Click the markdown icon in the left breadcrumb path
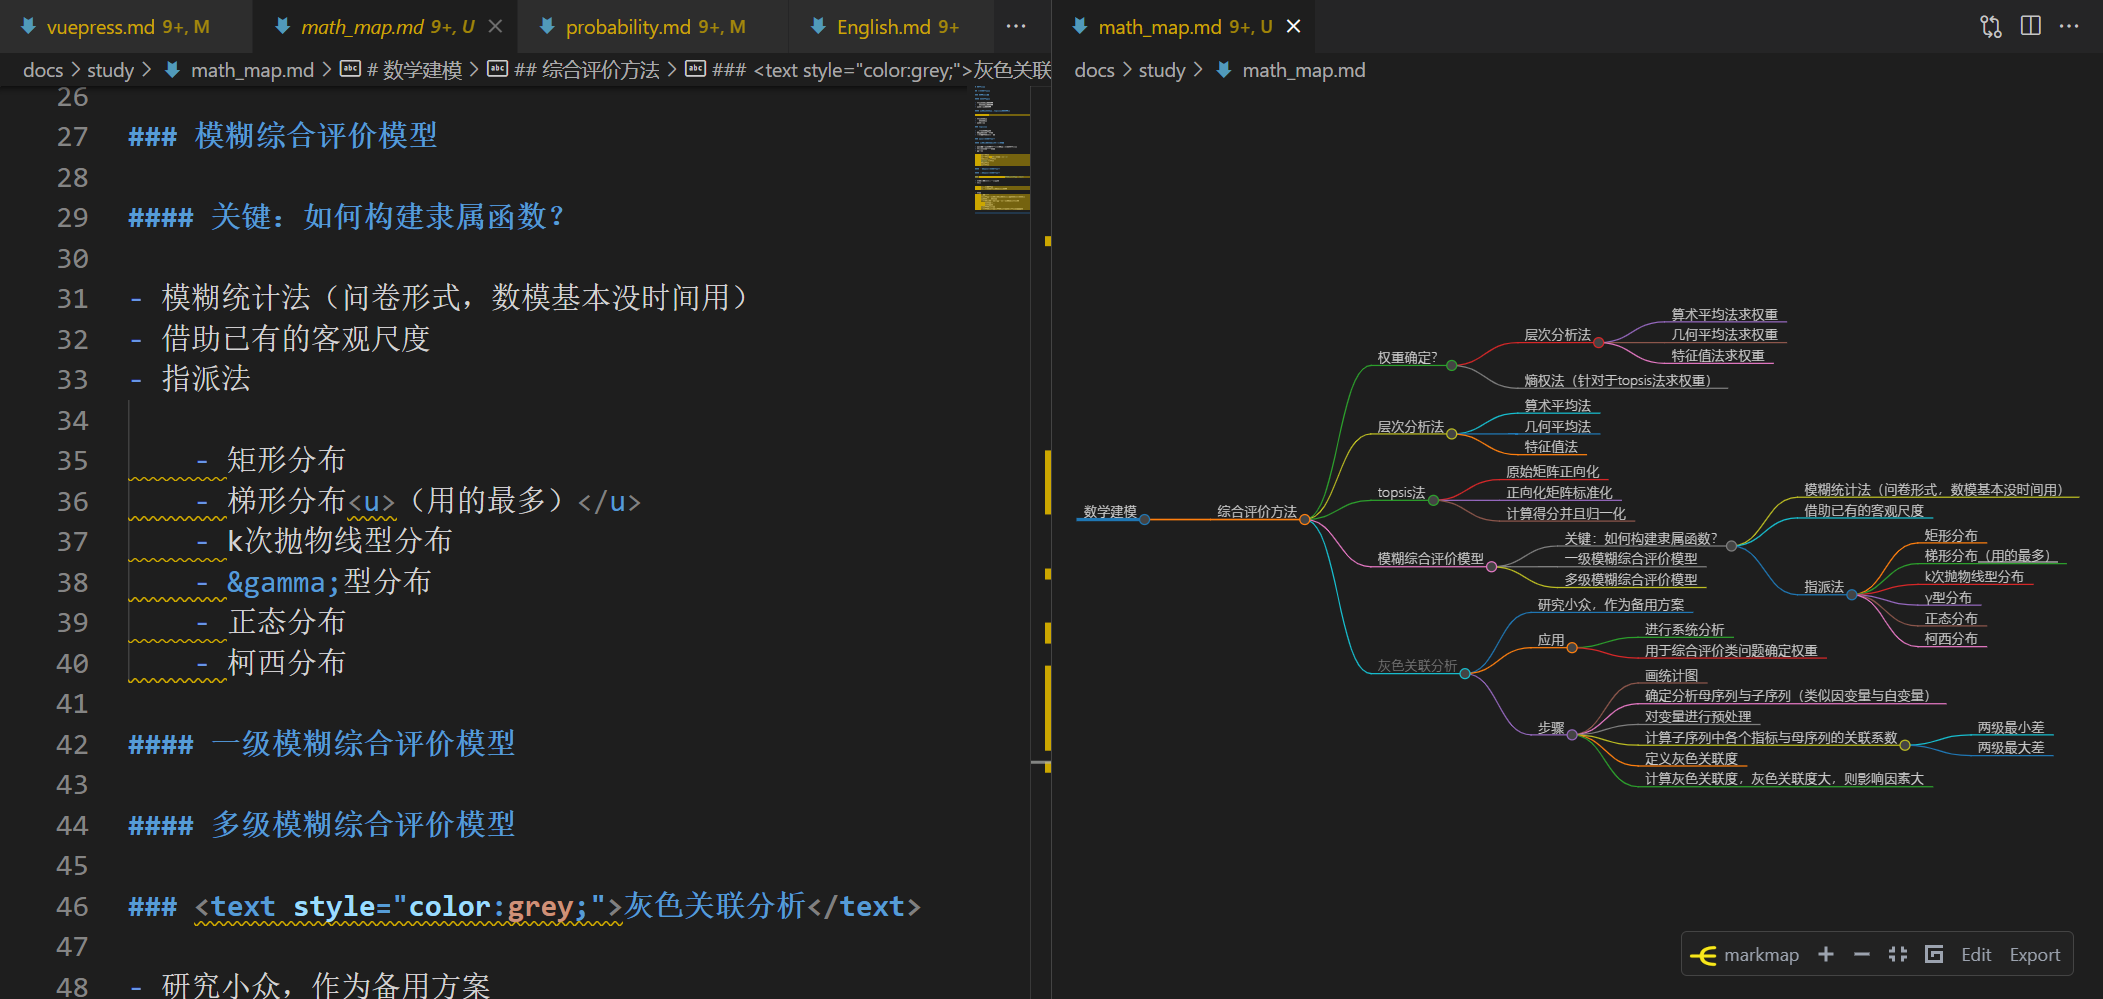The width and height of the screenshot is (2103, 999). point(172,70)
